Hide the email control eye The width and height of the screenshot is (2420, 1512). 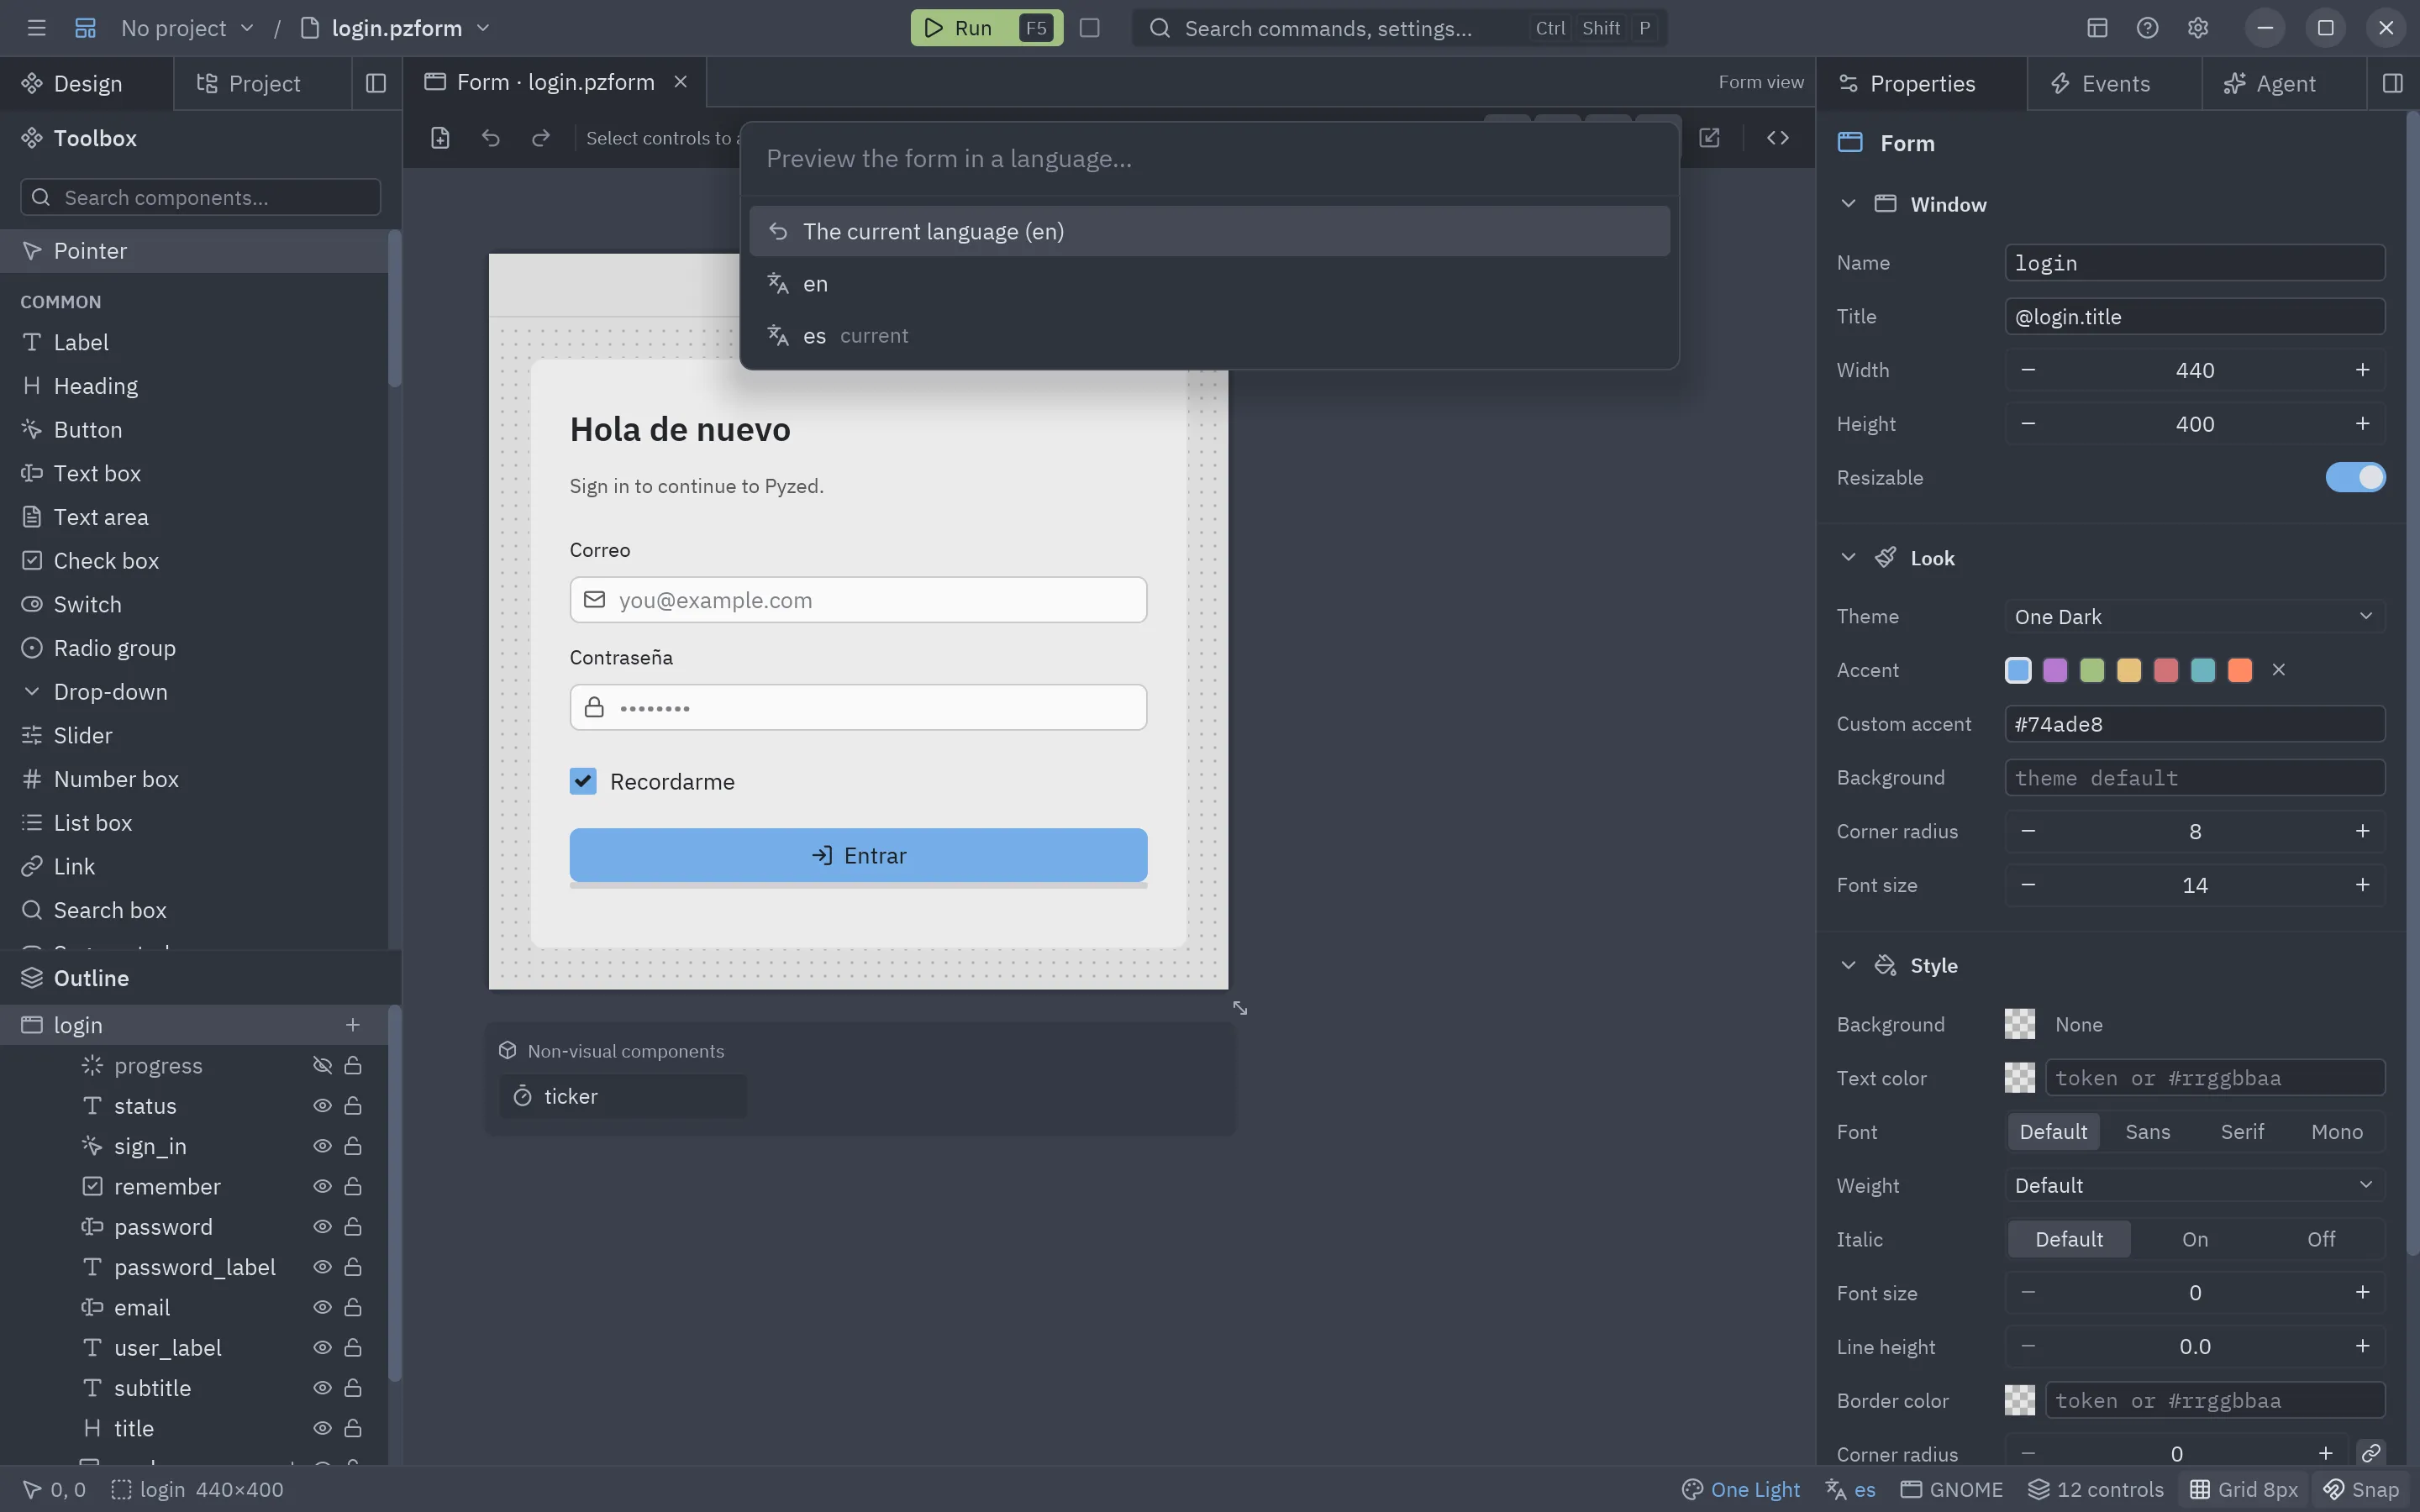click(x=322, y=1307)
